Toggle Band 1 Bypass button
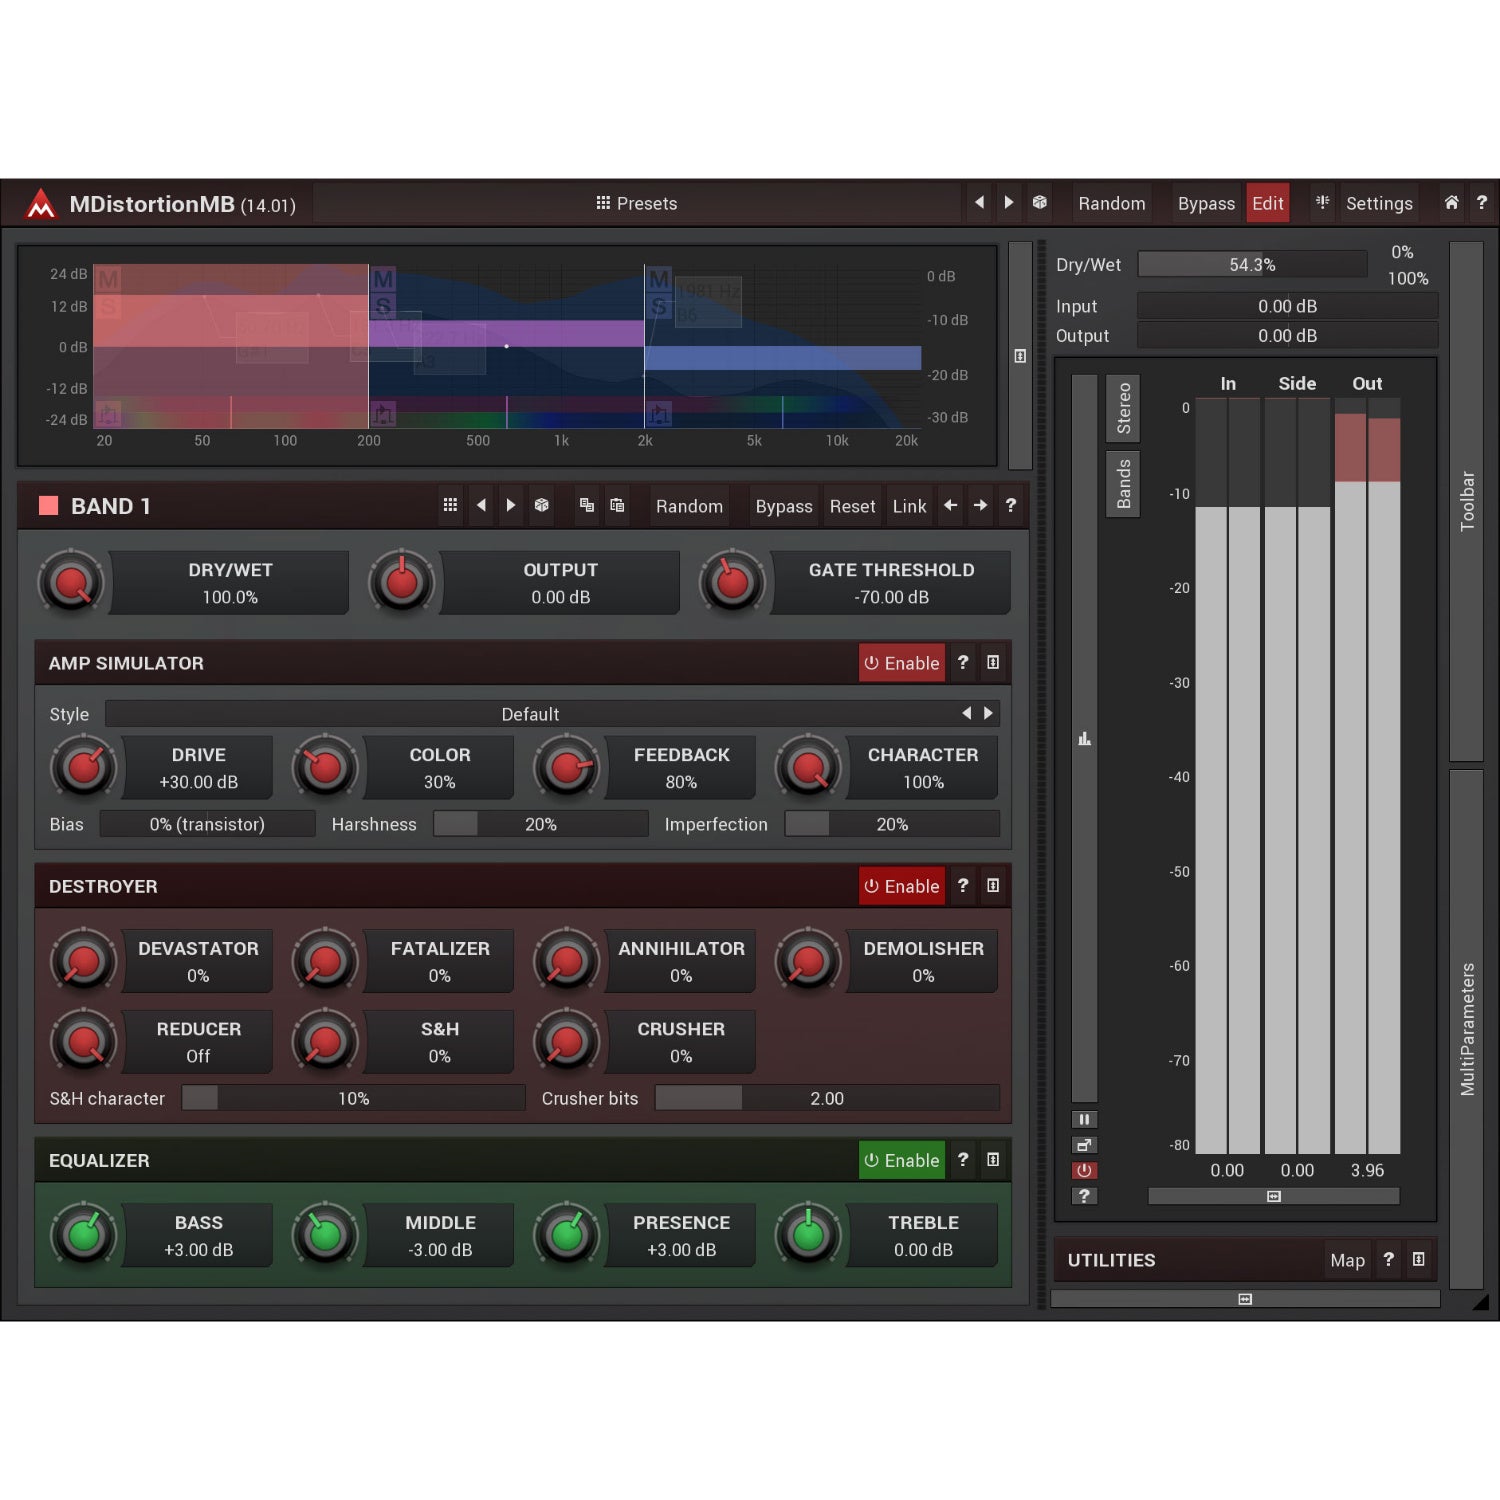 pyautogui.click(x=784, y=506)
